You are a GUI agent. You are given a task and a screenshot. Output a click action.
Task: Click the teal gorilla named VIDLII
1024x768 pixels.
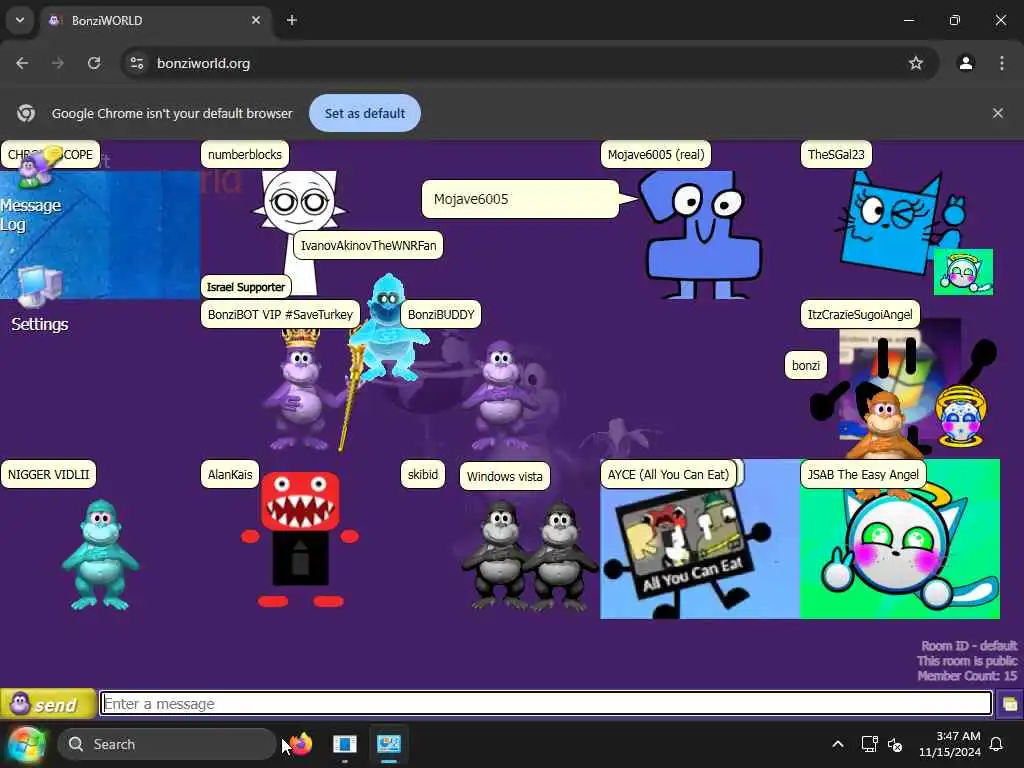click(x=100, y=555)
